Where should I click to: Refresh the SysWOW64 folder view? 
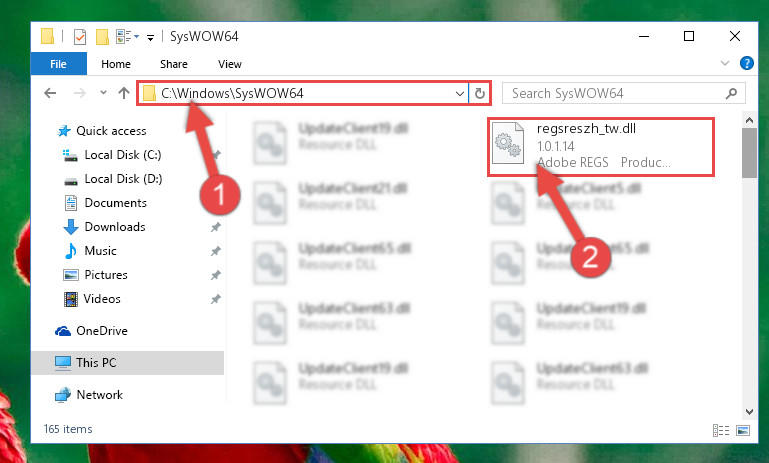(x=480, y=93)
